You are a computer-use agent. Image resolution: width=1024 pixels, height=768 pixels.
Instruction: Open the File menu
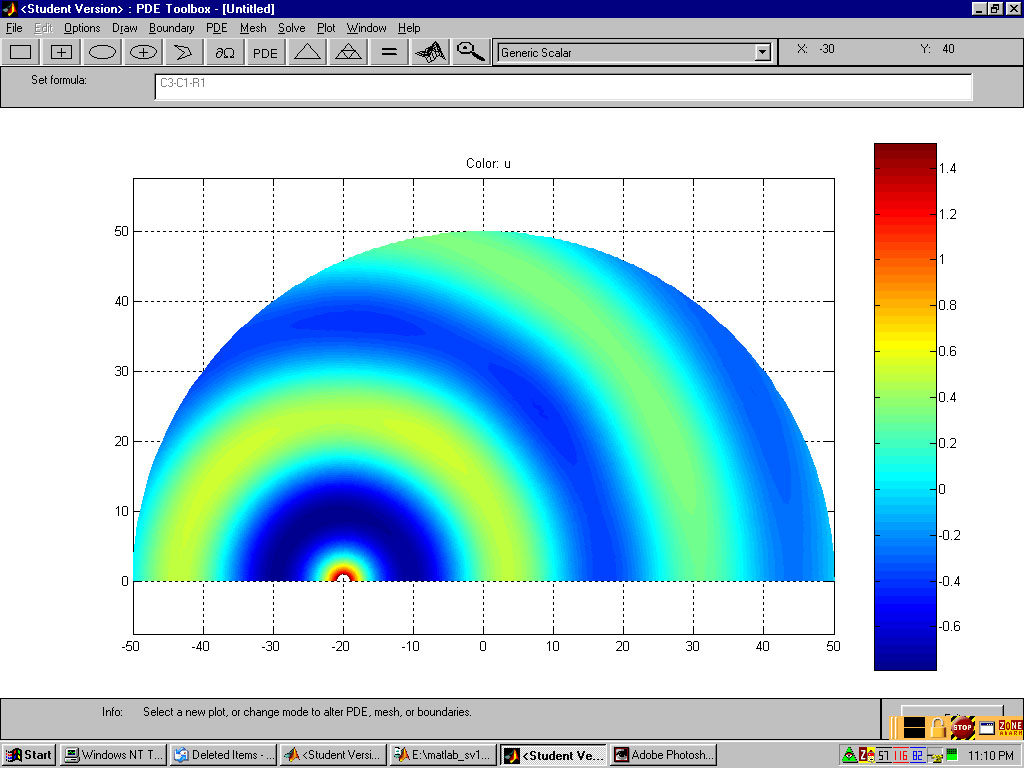pyautogui.click(x=14, y=28)
